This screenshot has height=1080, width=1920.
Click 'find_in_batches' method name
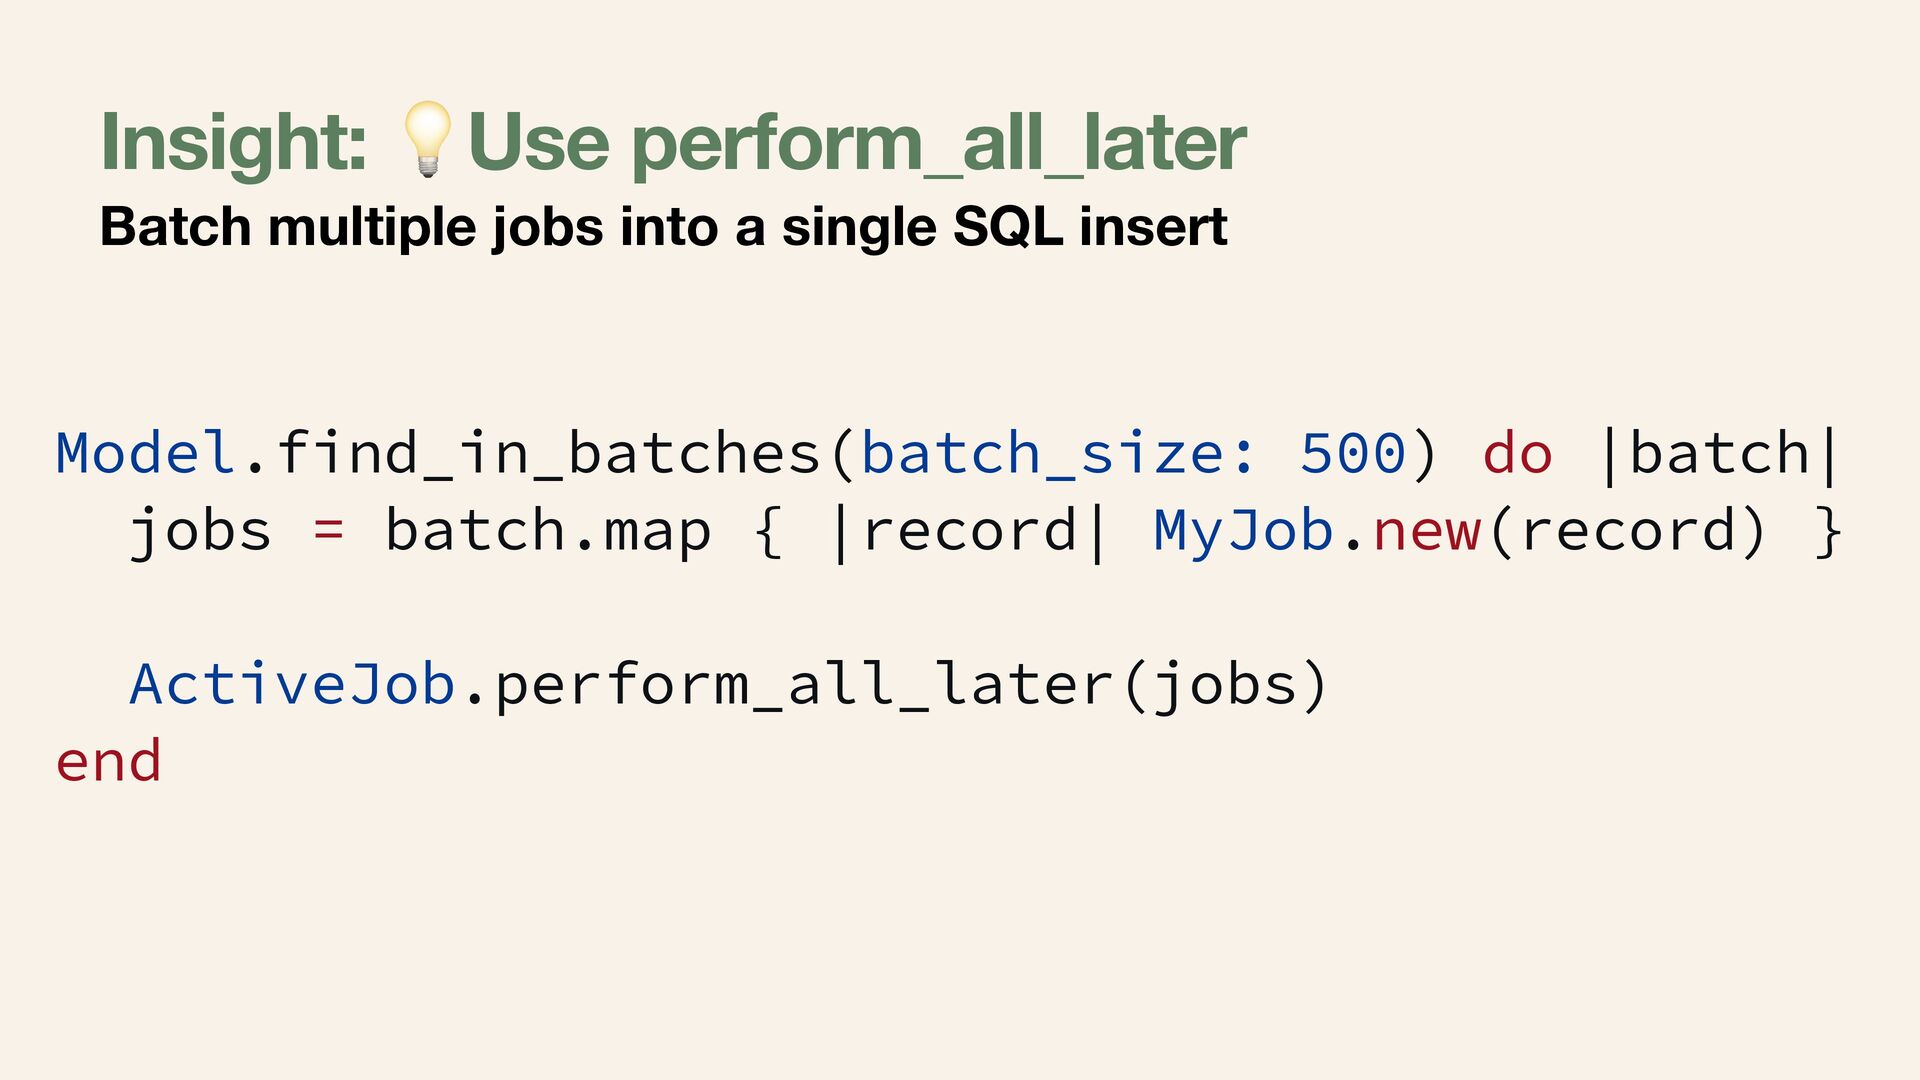coord(548,454)
